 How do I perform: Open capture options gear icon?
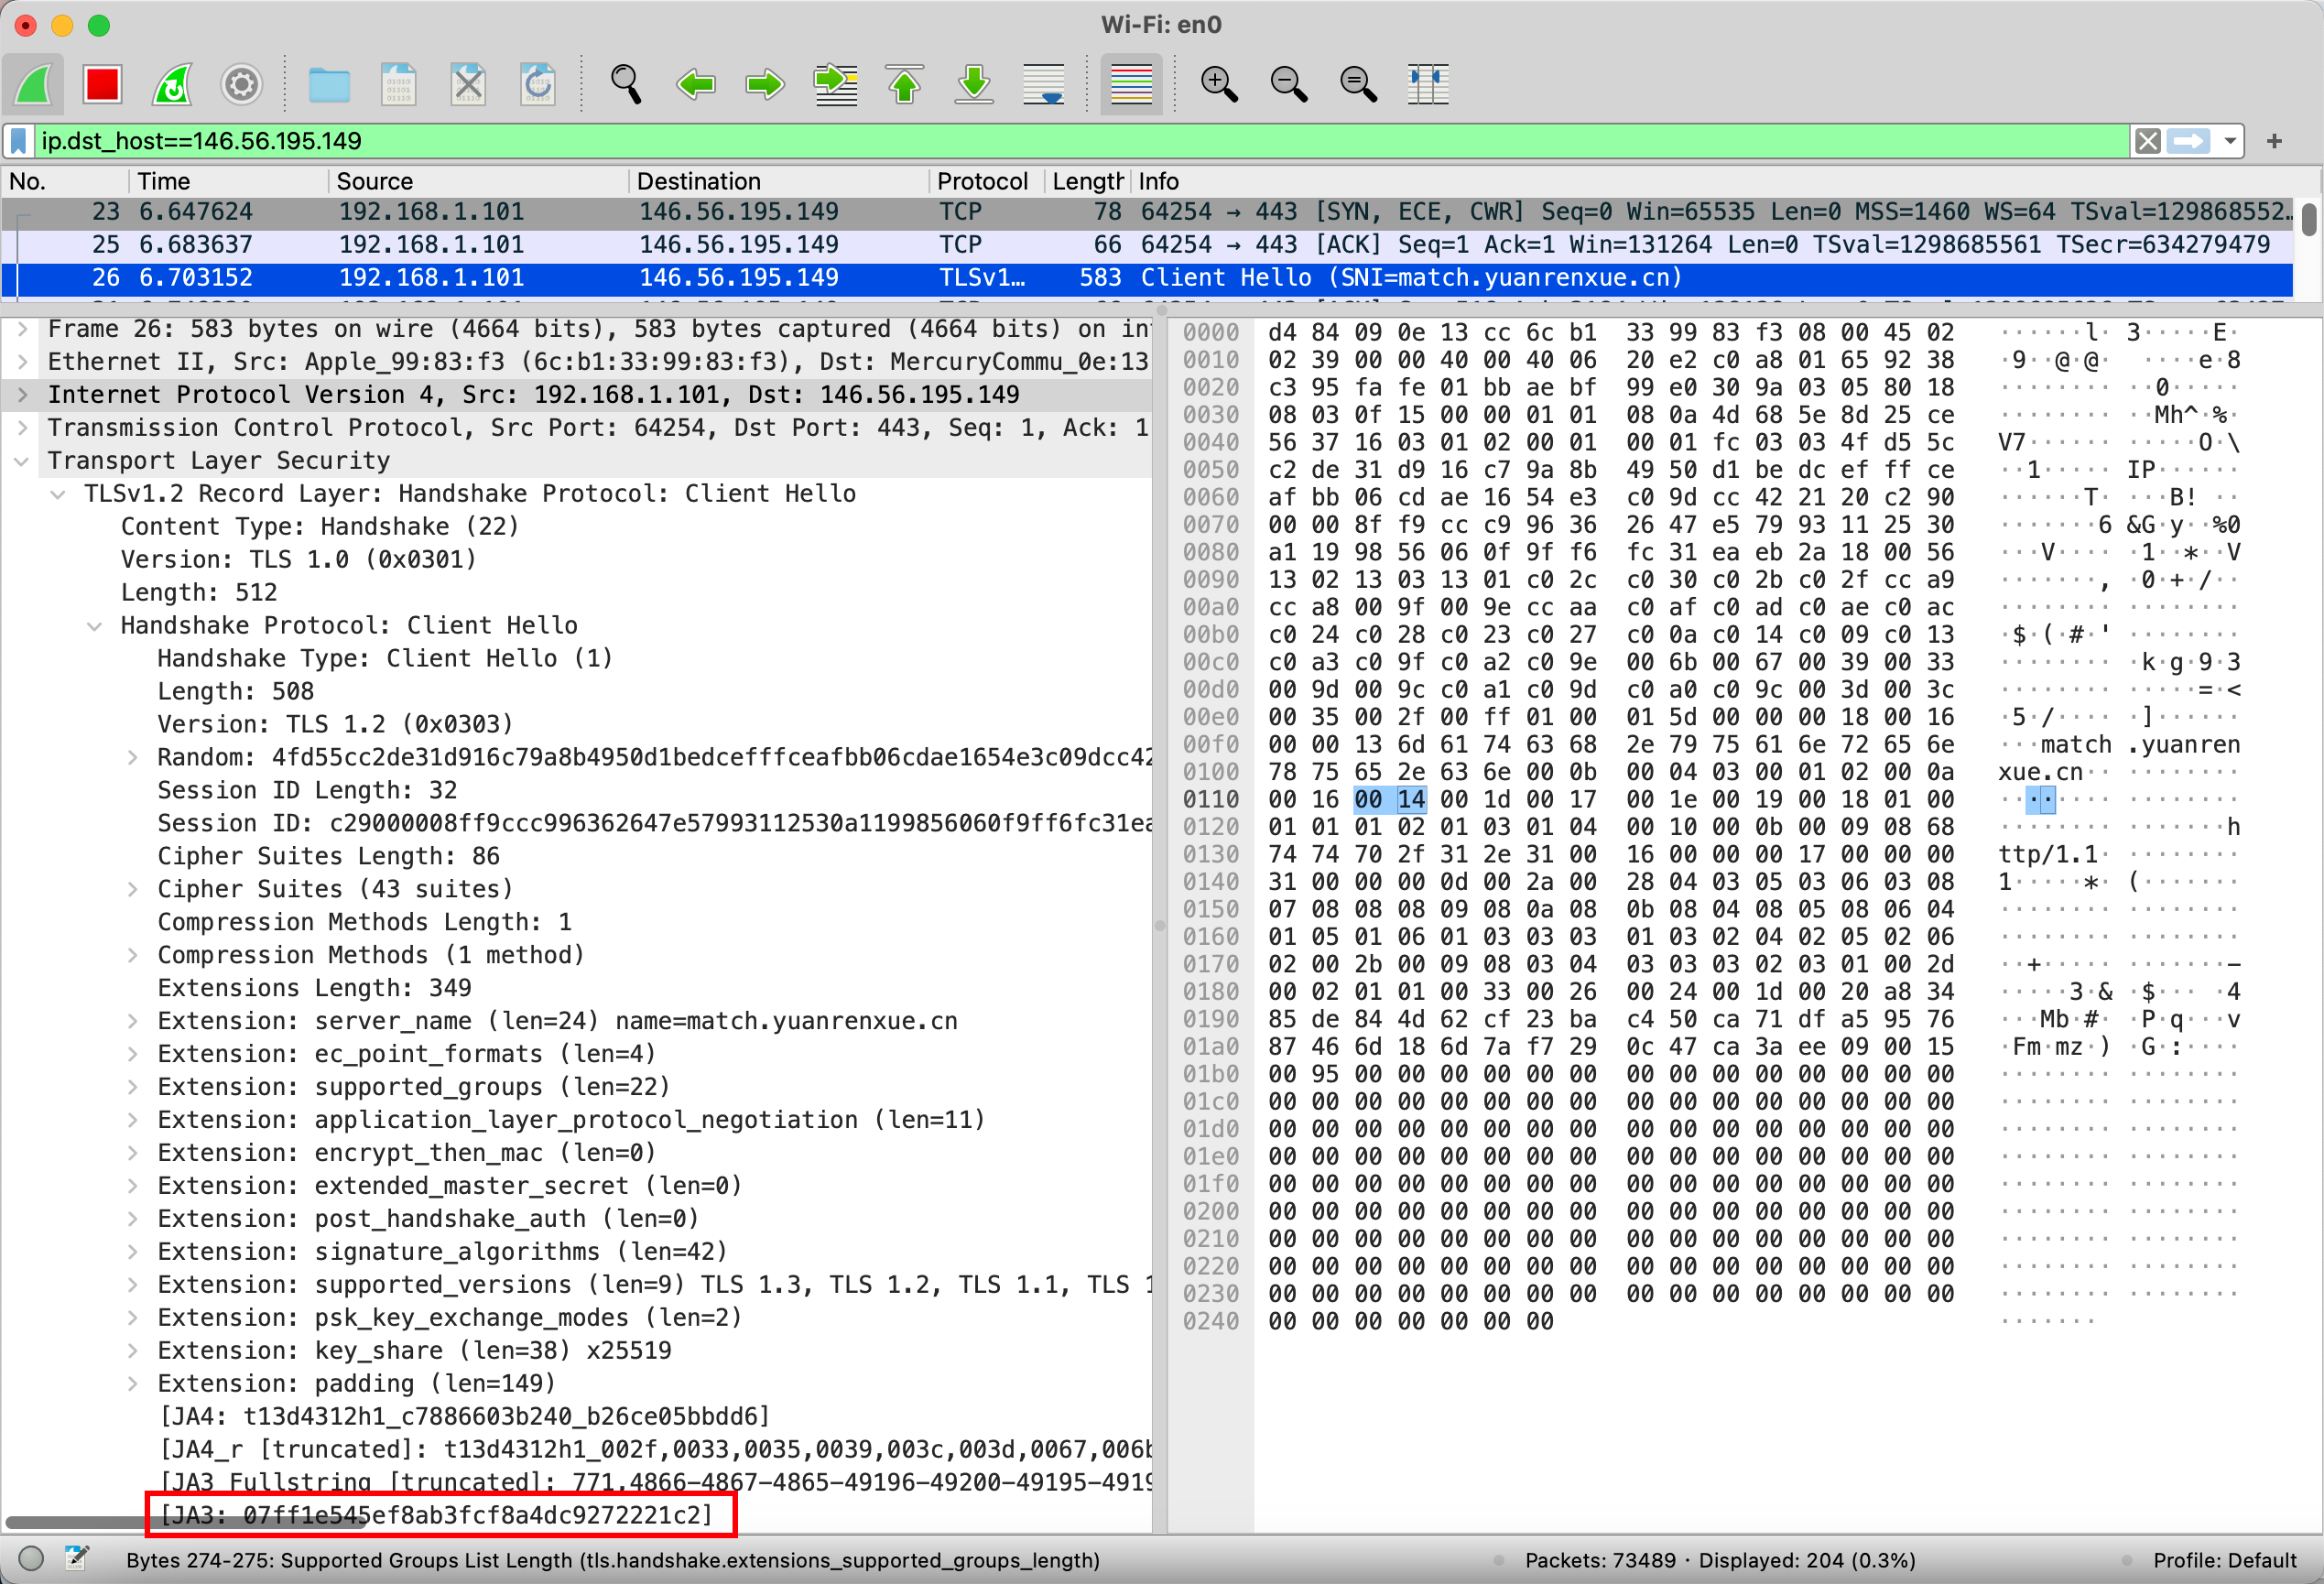pyautogui.click(x=241, y=84)
